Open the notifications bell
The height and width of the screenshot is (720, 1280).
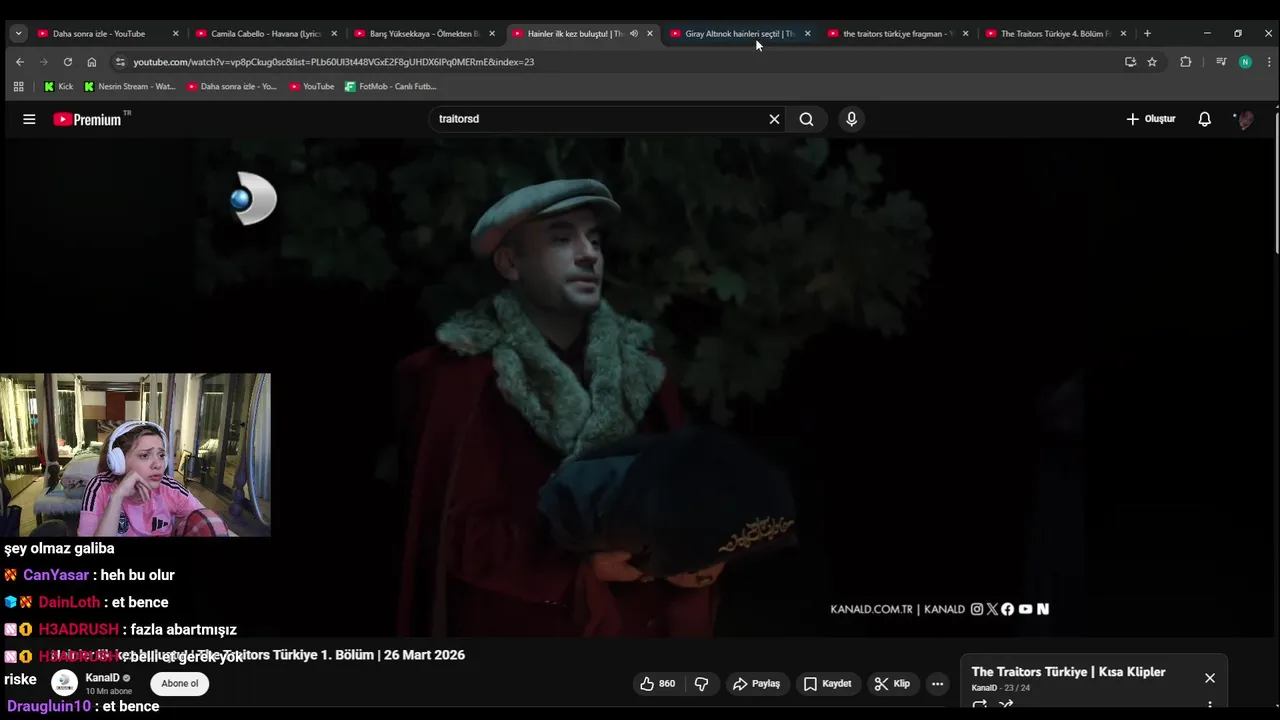tap(1205, 119)
